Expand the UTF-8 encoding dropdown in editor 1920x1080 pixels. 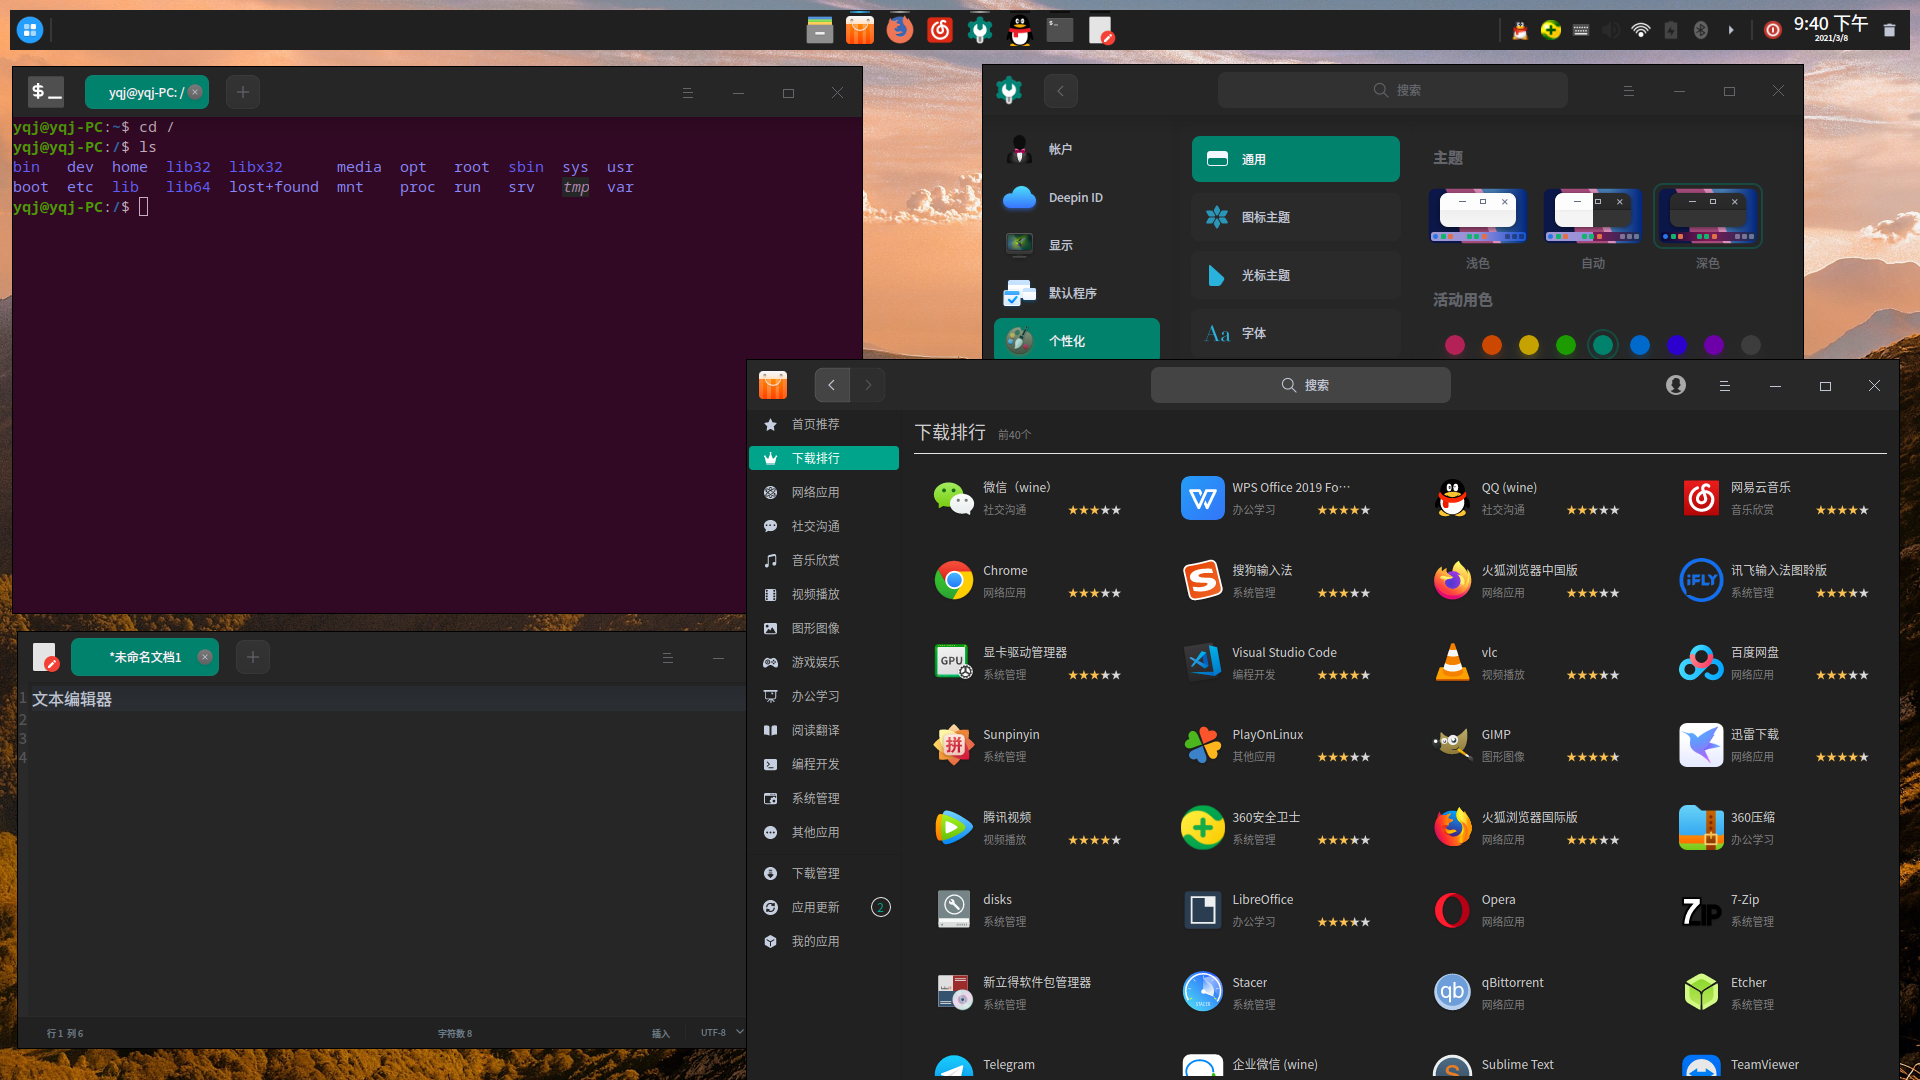coord(722,1032)
